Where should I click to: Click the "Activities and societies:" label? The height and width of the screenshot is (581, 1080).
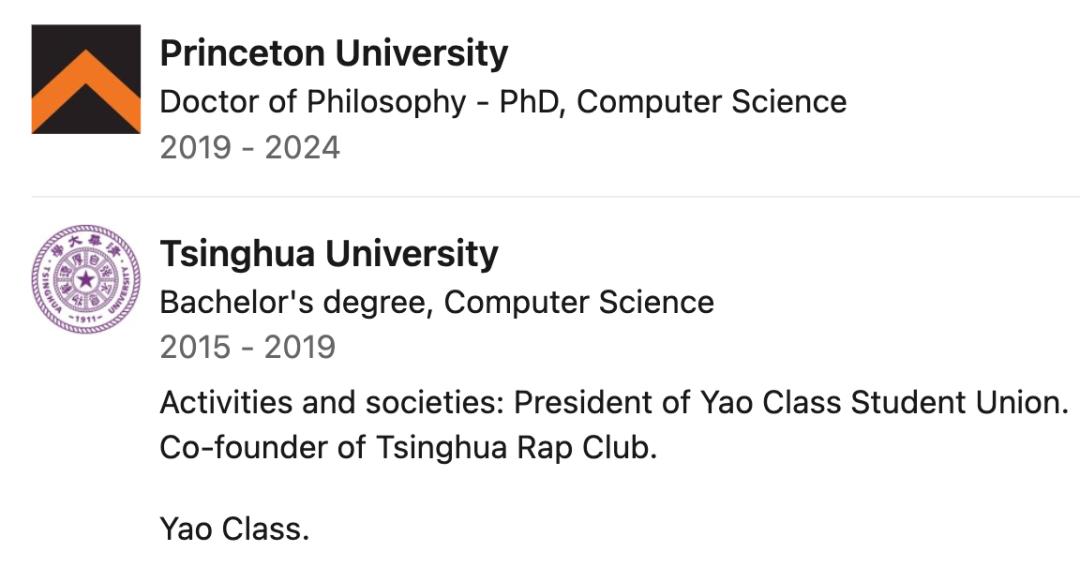click(x=332, y=402)
